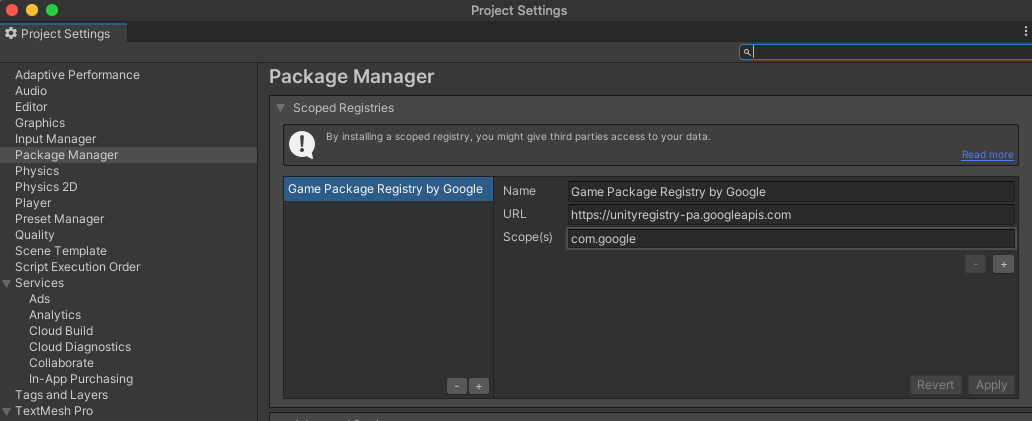Open the Read more link

(x=987, y=155)
